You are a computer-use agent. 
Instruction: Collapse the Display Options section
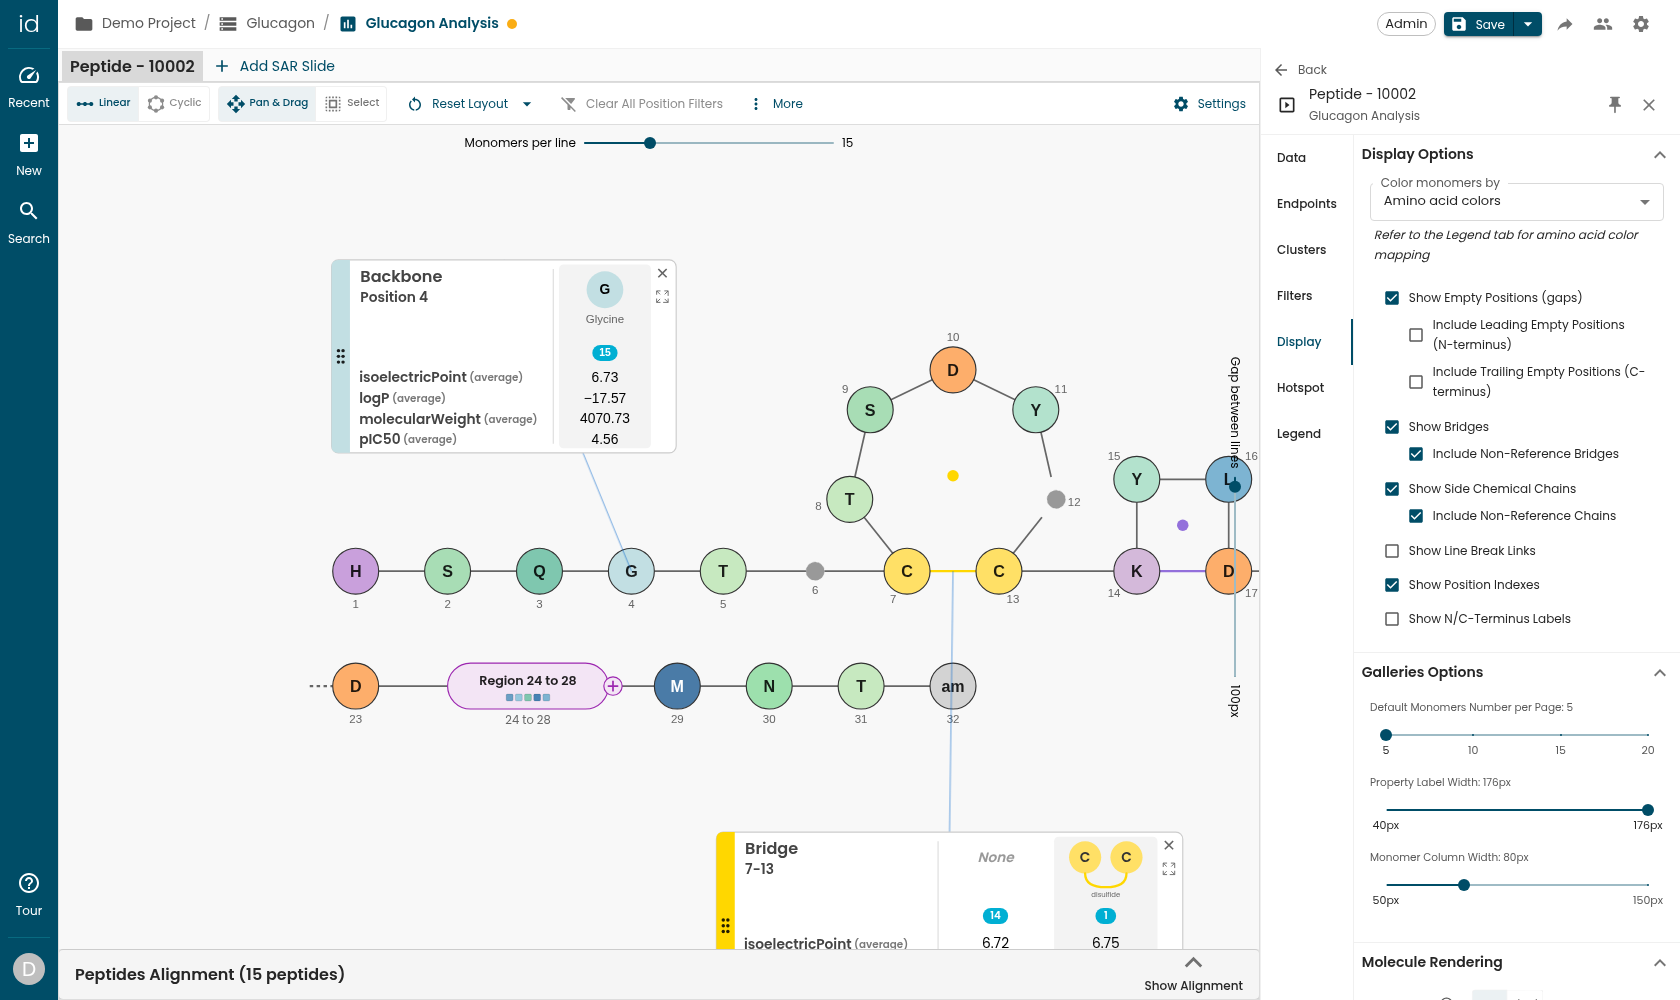coord(1660,154)
